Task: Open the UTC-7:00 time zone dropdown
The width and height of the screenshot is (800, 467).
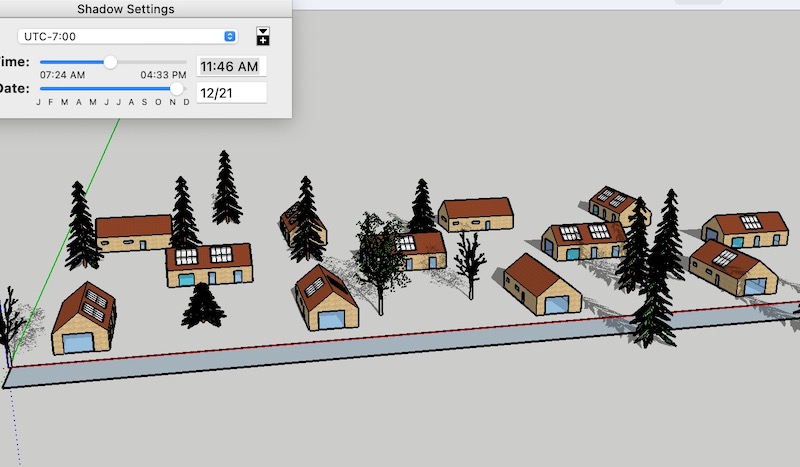Action: pyautogui.click(x=128, y=36)
